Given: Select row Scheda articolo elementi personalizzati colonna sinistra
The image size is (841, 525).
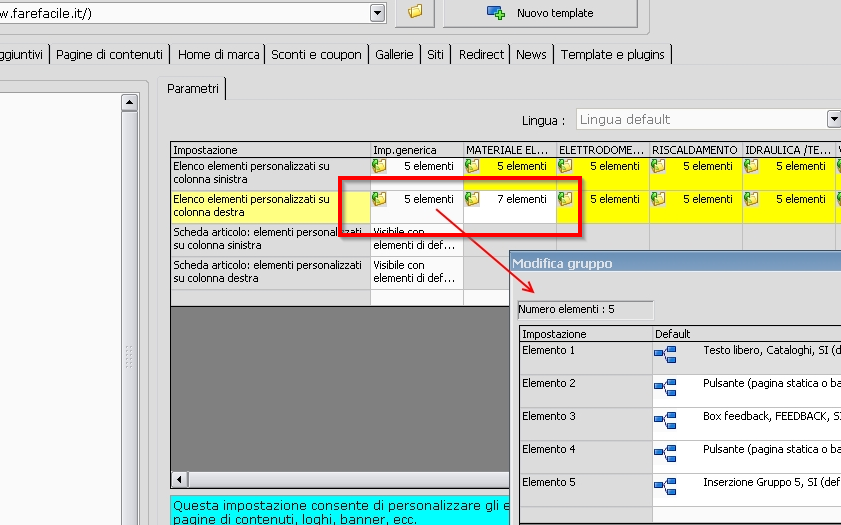Looking at the screenshot, I should click(x=270, y=239).
